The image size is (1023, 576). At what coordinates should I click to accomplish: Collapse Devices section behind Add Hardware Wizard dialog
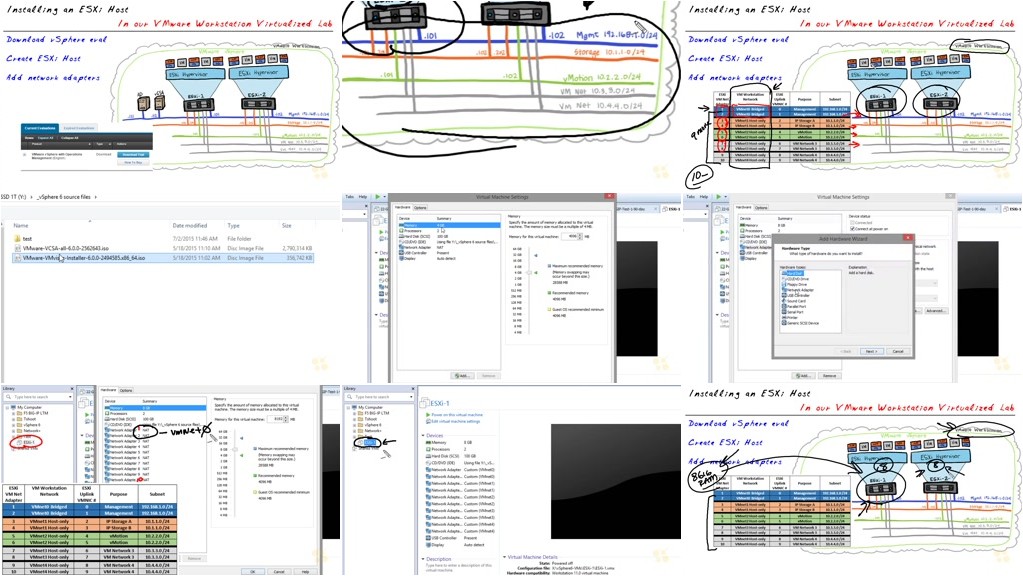click(x=718, y=252)
